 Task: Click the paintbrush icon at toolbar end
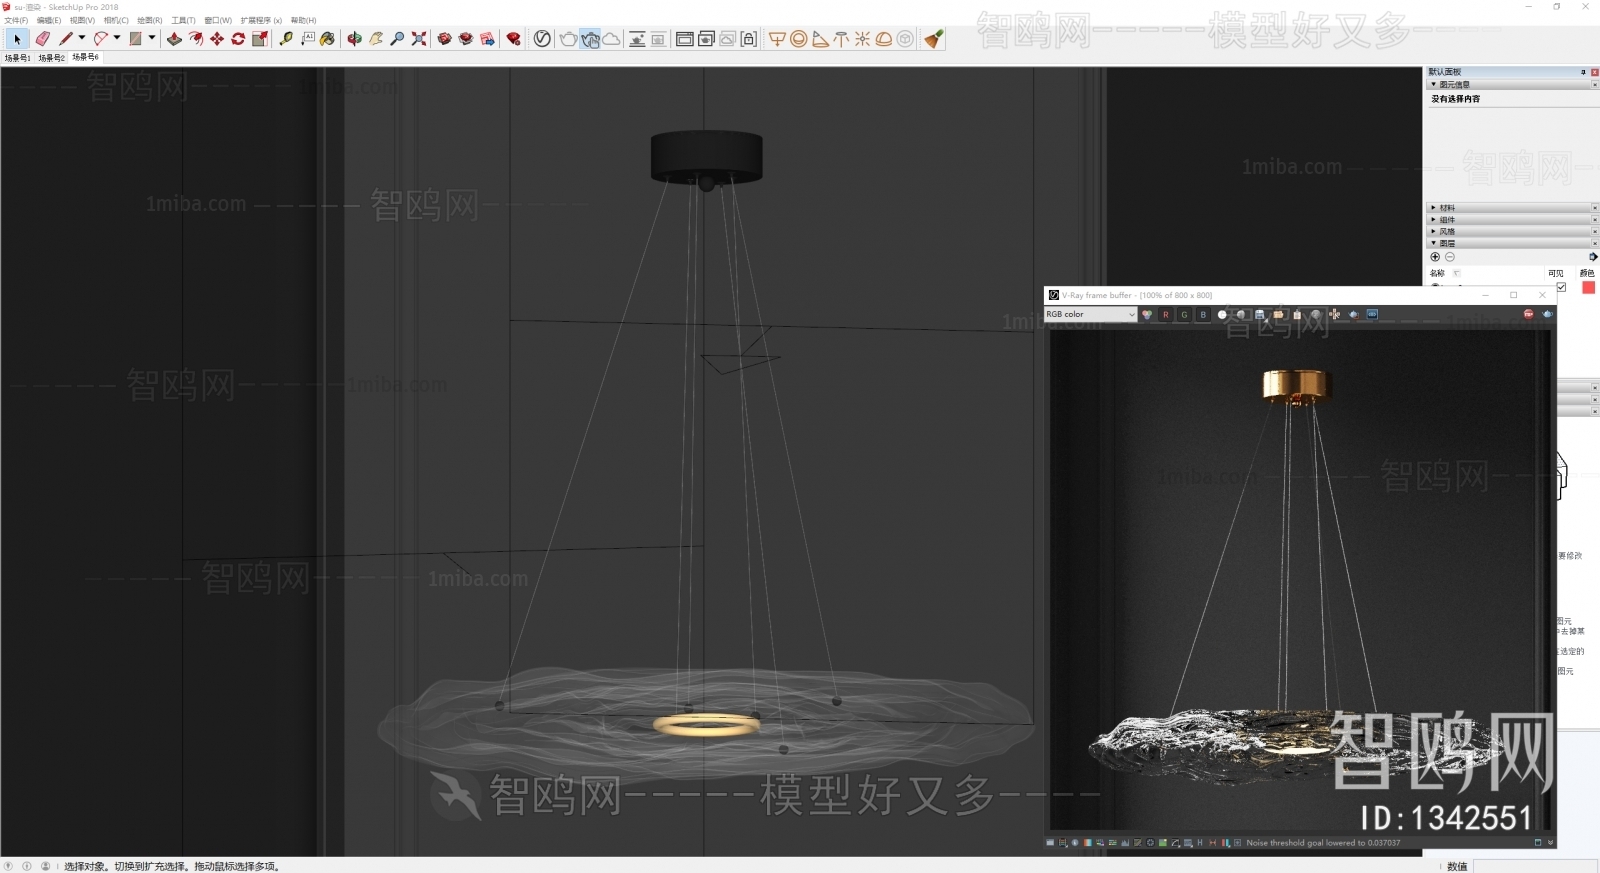(x=933, y=39)
